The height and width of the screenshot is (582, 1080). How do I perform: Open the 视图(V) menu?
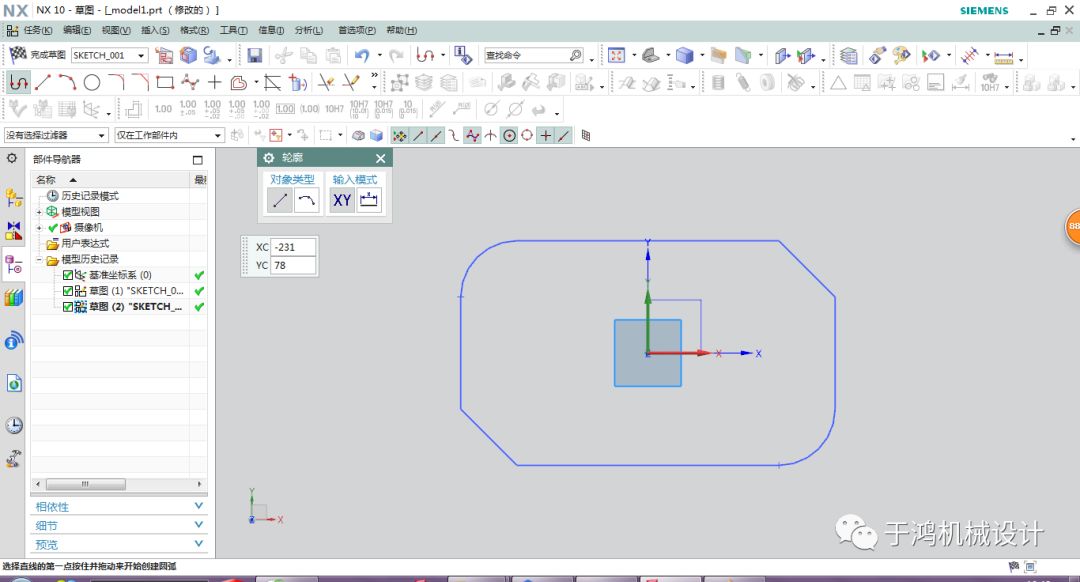tap(116, 30)
